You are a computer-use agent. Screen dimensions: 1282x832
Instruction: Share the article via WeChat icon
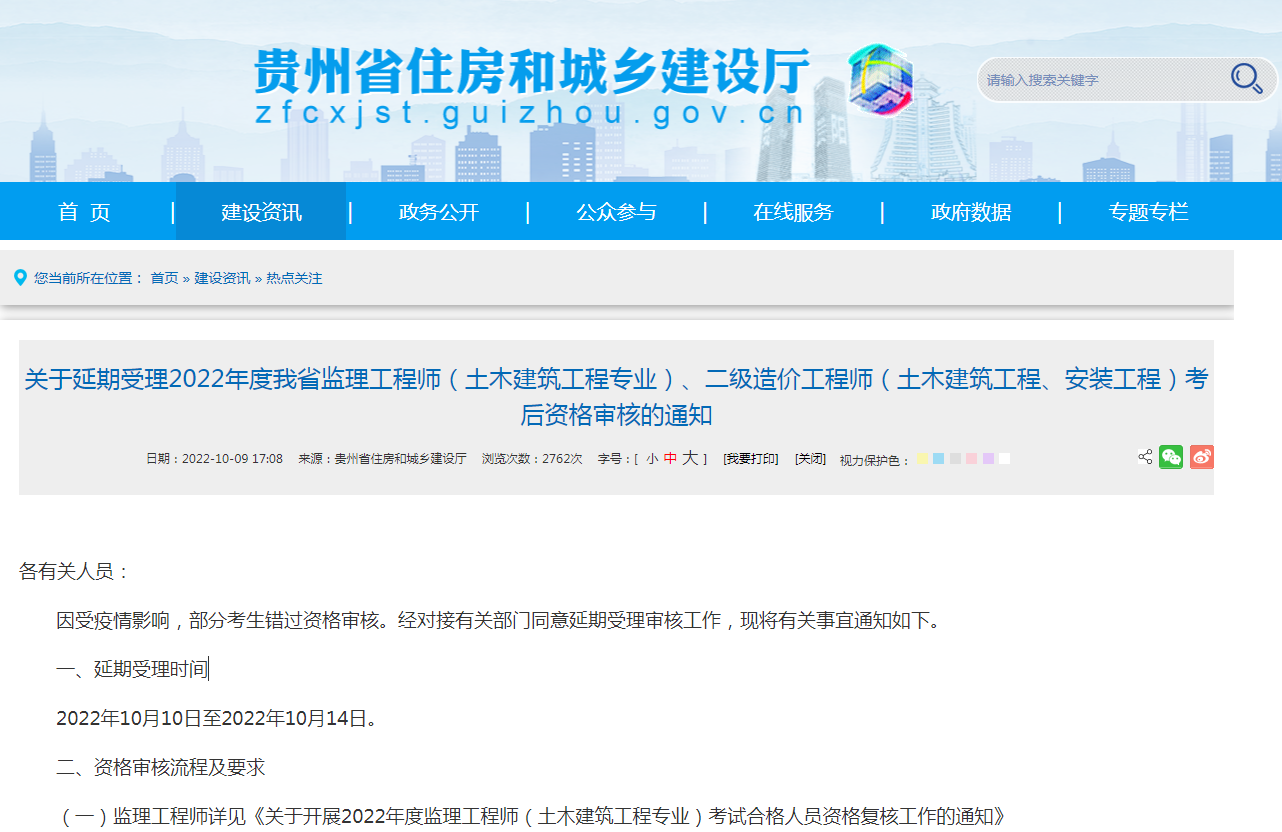point(1171,457)
